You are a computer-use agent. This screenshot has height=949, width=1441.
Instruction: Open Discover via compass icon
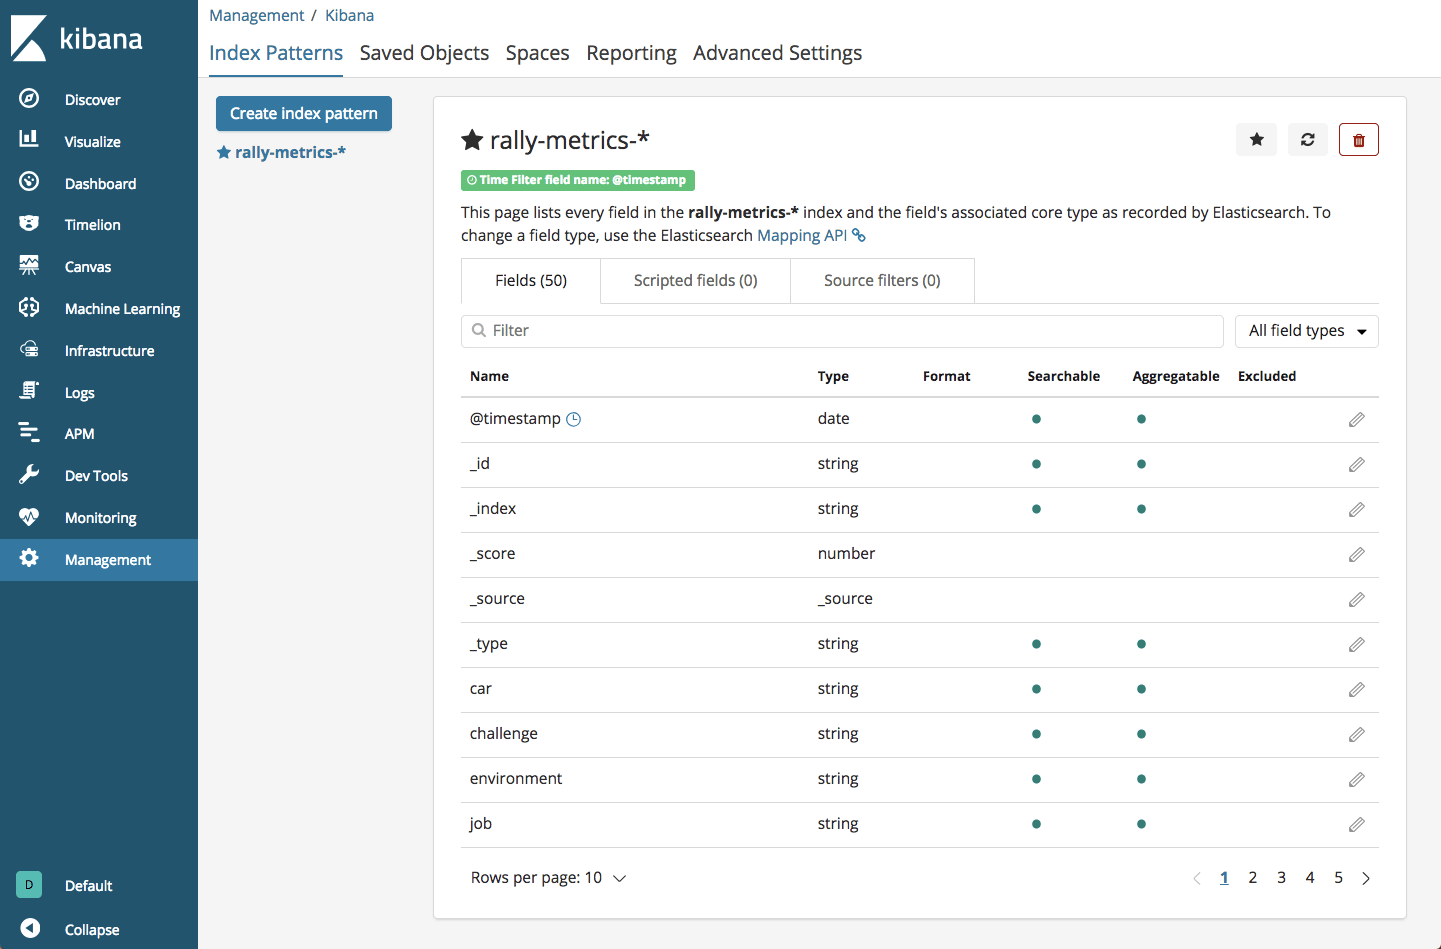[x=29, y=98]
